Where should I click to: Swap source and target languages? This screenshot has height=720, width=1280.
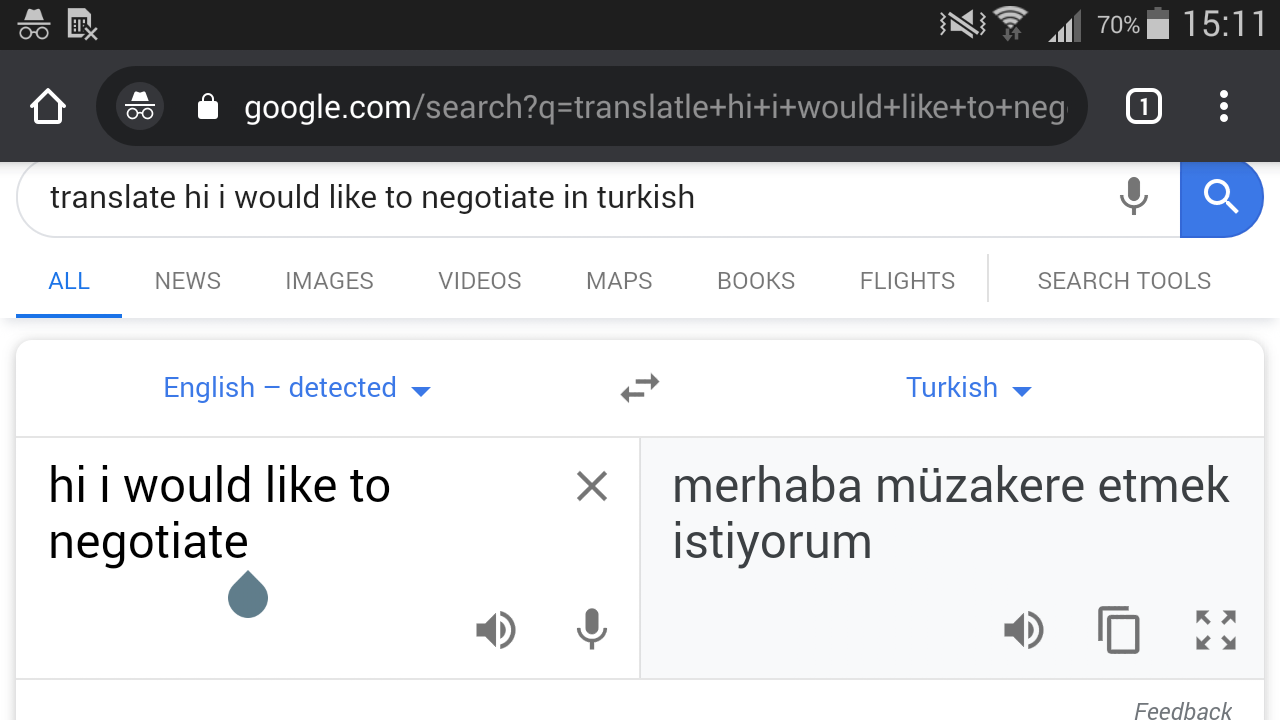[x=640, y=388]
